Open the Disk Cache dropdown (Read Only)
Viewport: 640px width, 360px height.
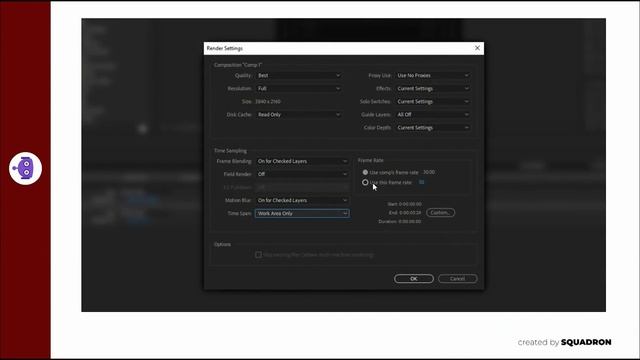(x=299, y=115)
